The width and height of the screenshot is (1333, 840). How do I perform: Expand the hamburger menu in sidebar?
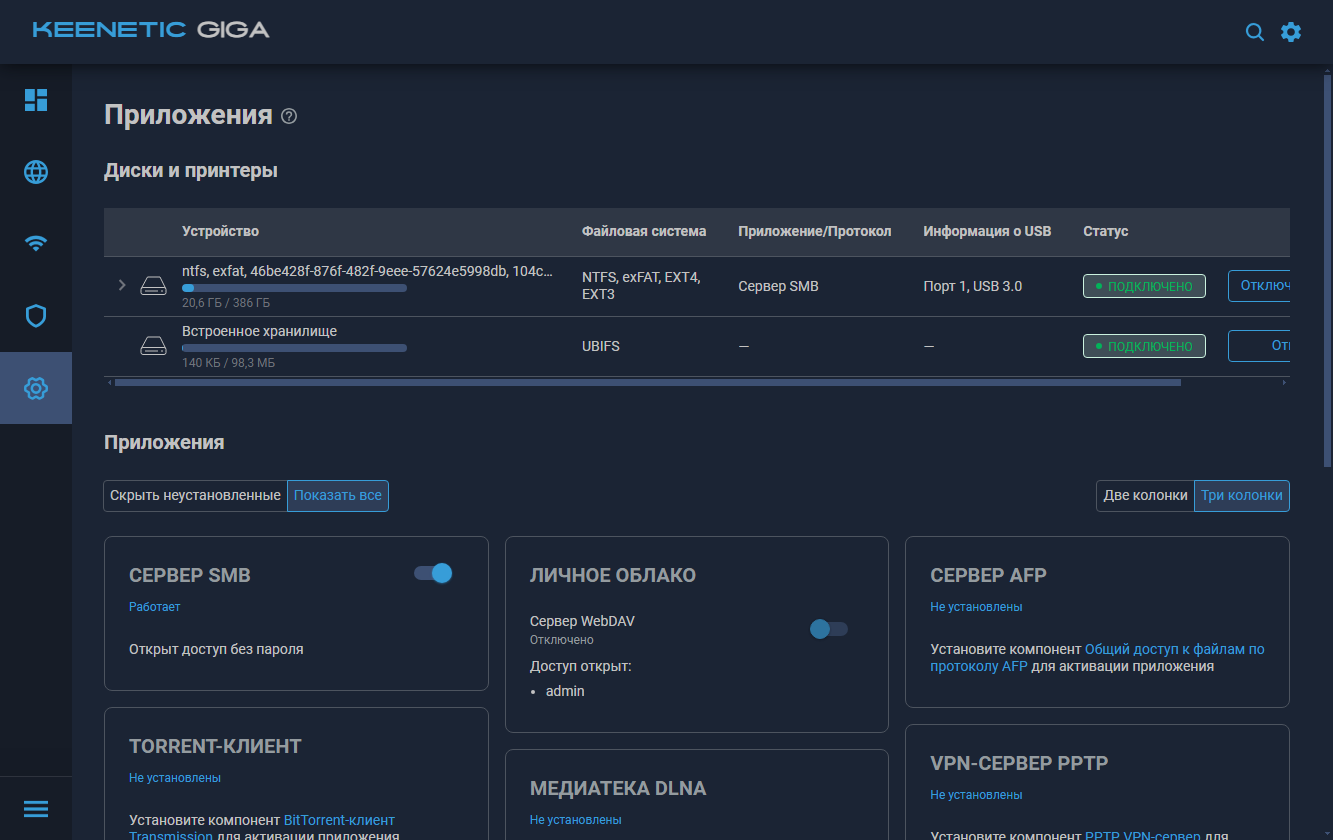36,809
